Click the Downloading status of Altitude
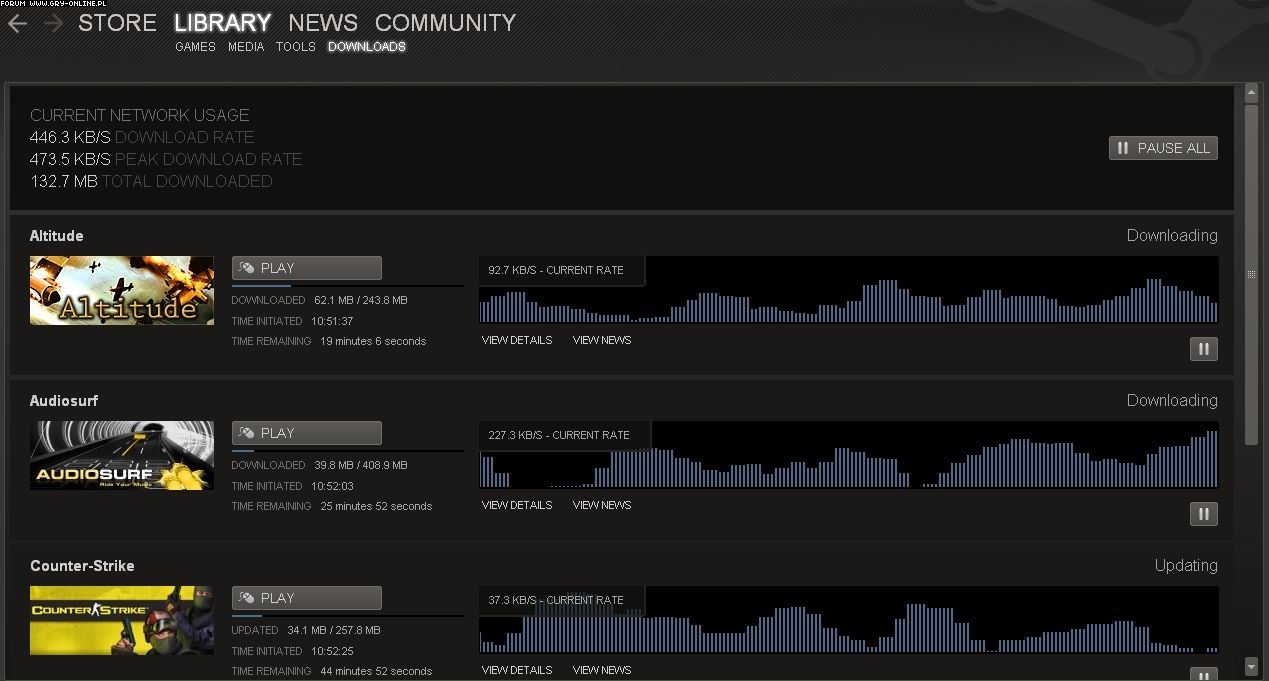This screenshot has width=1269, height=681. pyautogui.click(x=1172, y=236)
